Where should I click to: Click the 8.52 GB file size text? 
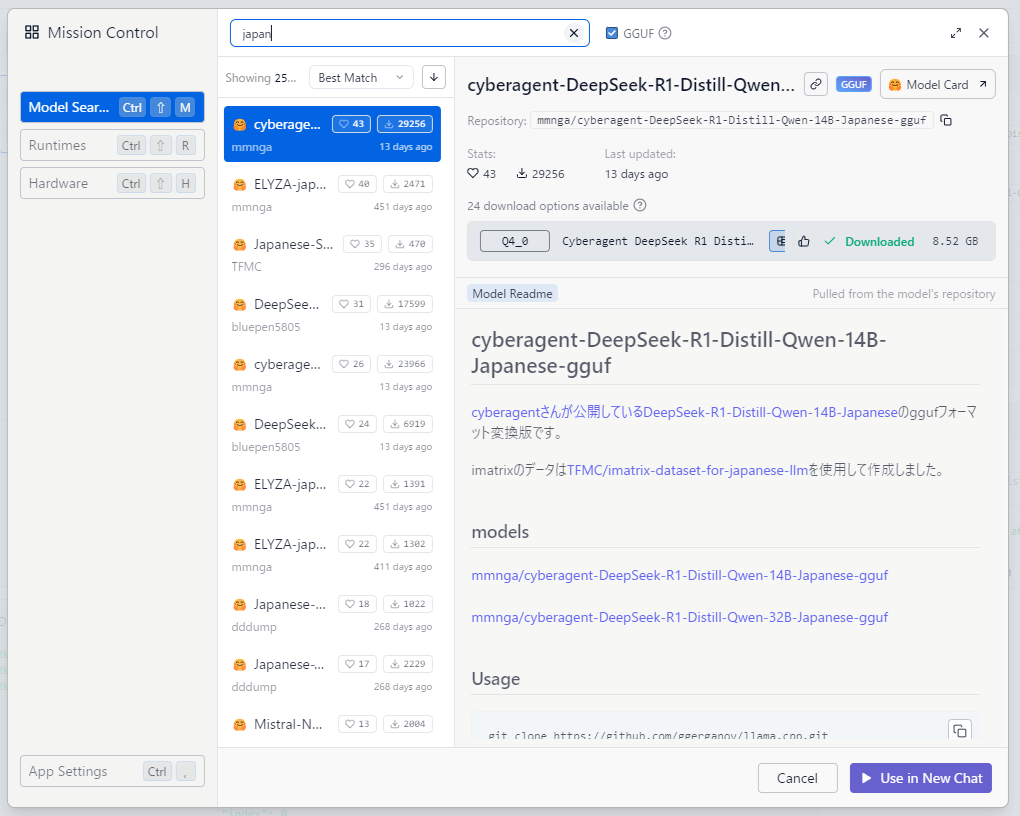pos(955,241)
